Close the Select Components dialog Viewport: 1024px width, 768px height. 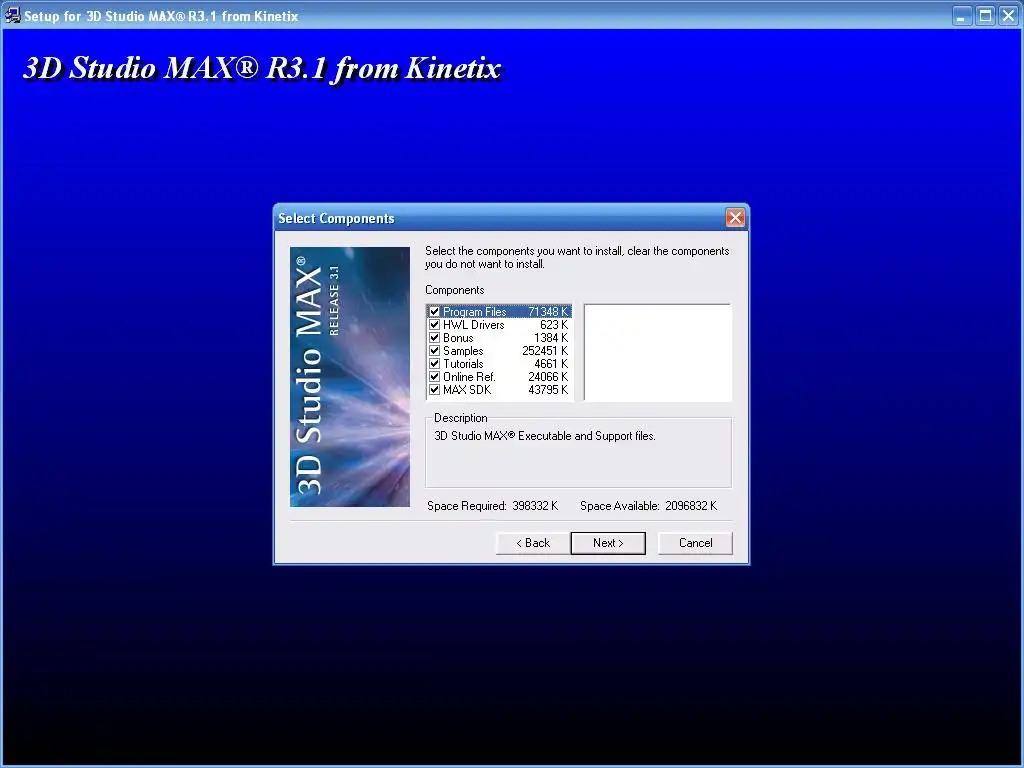pos(735,217)
